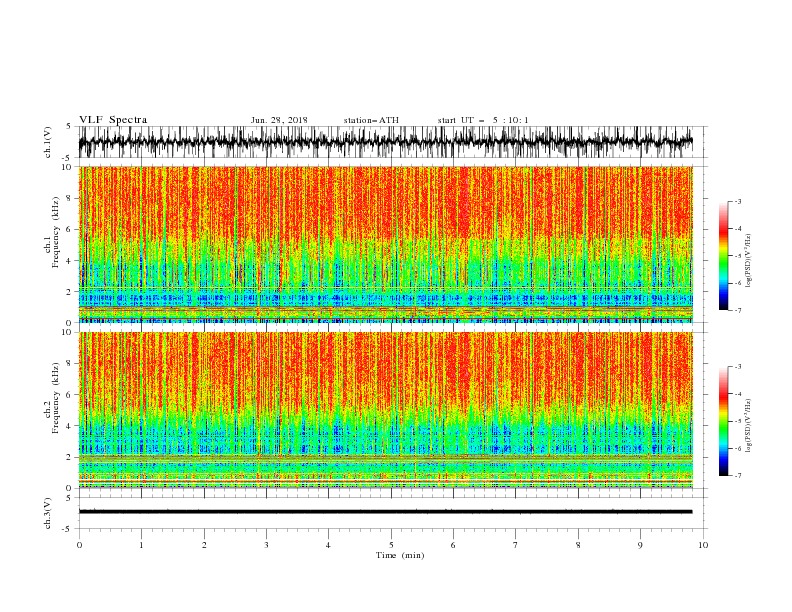The width and height of the screenshot is (792, 612).
Task: Click inside the ch.2 spectrogram panel
Action: [385, 410]
